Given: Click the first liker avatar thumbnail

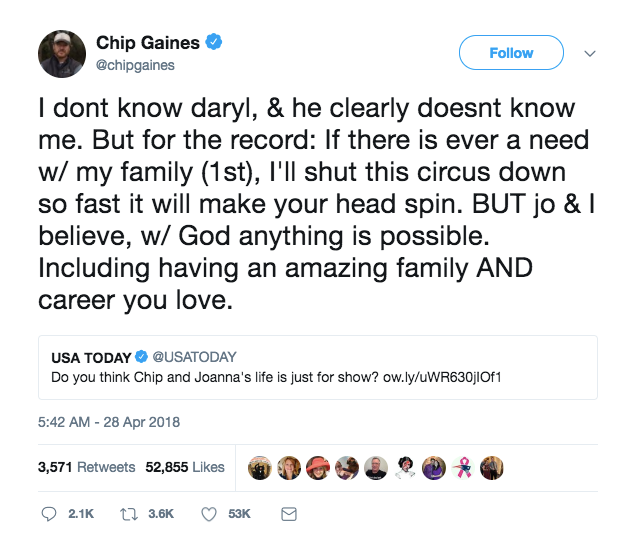Looking at the screenshot, I should 260,468.
